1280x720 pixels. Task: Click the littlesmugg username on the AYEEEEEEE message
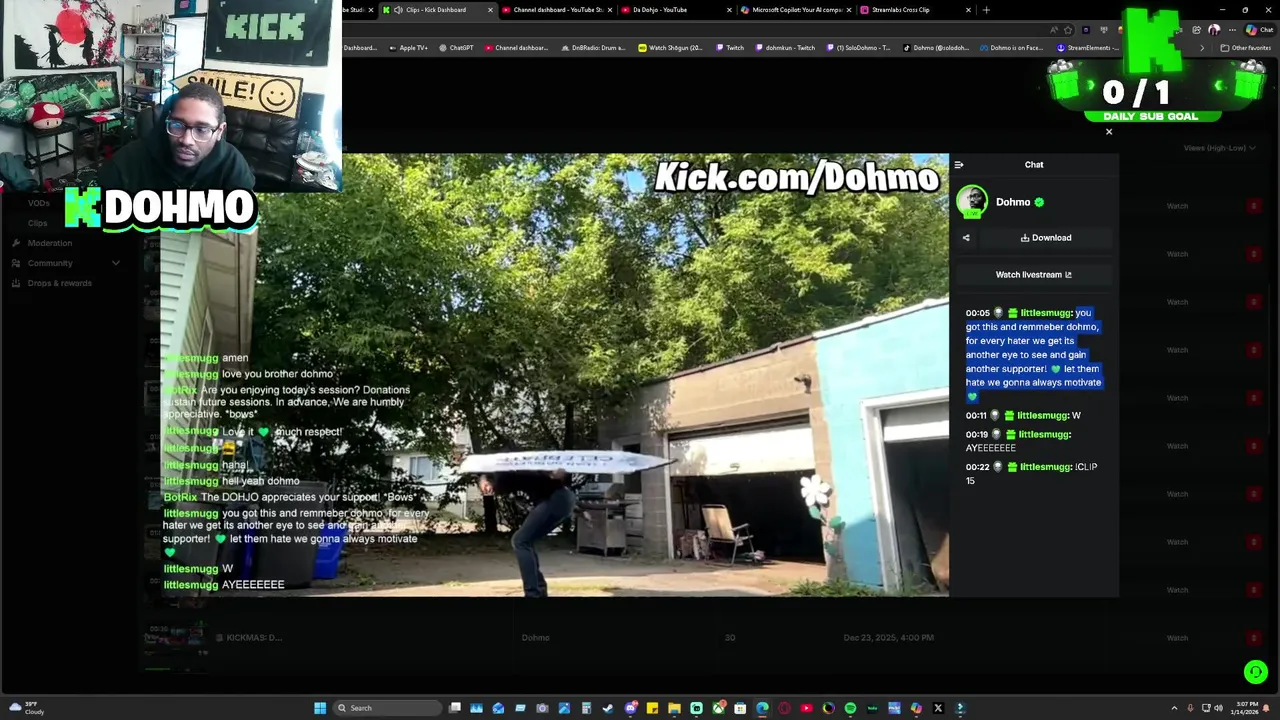(1043, 435)
